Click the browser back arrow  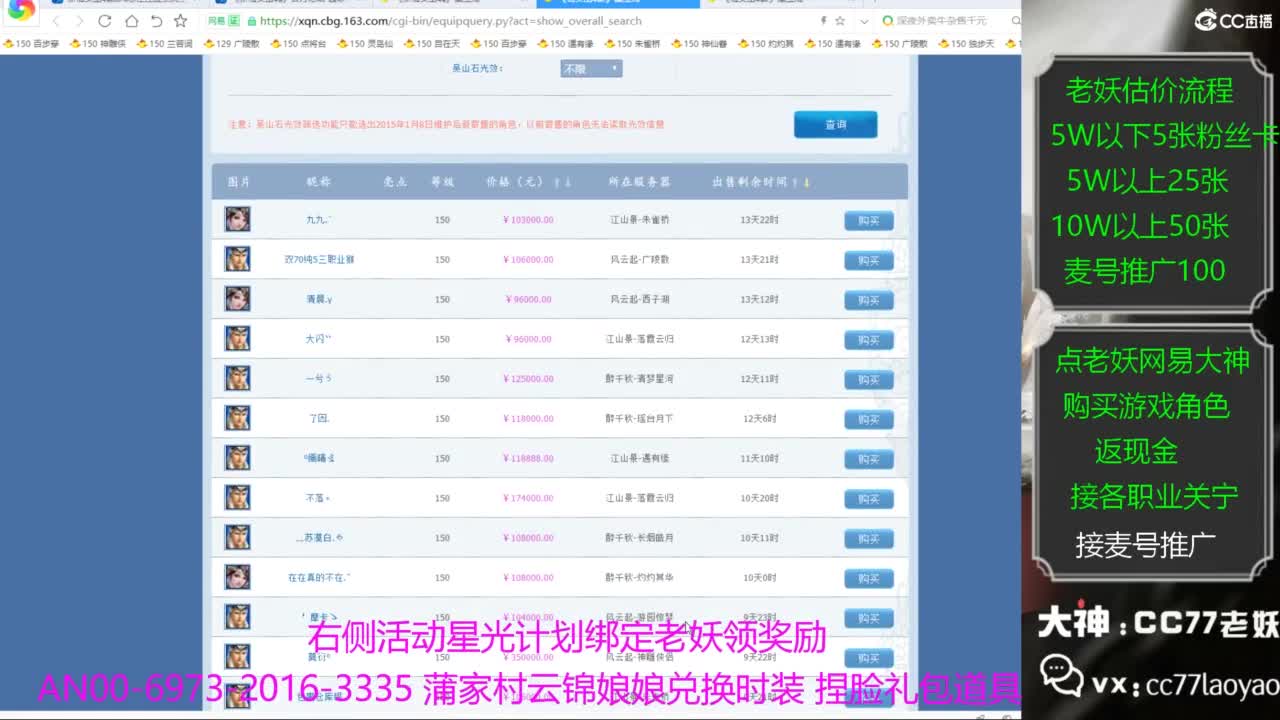coord(56,21)
